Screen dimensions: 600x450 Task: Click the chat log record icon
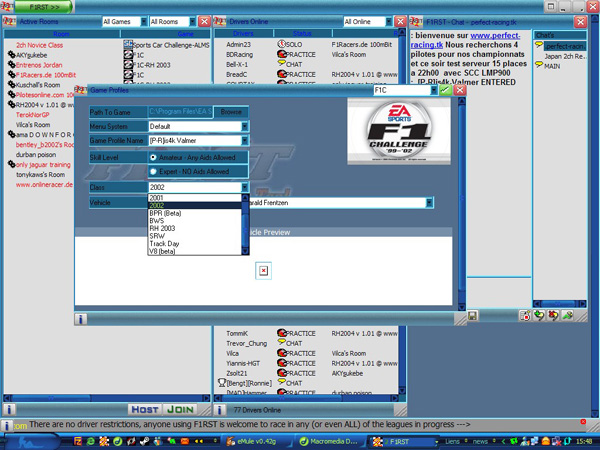coord(525,316)
